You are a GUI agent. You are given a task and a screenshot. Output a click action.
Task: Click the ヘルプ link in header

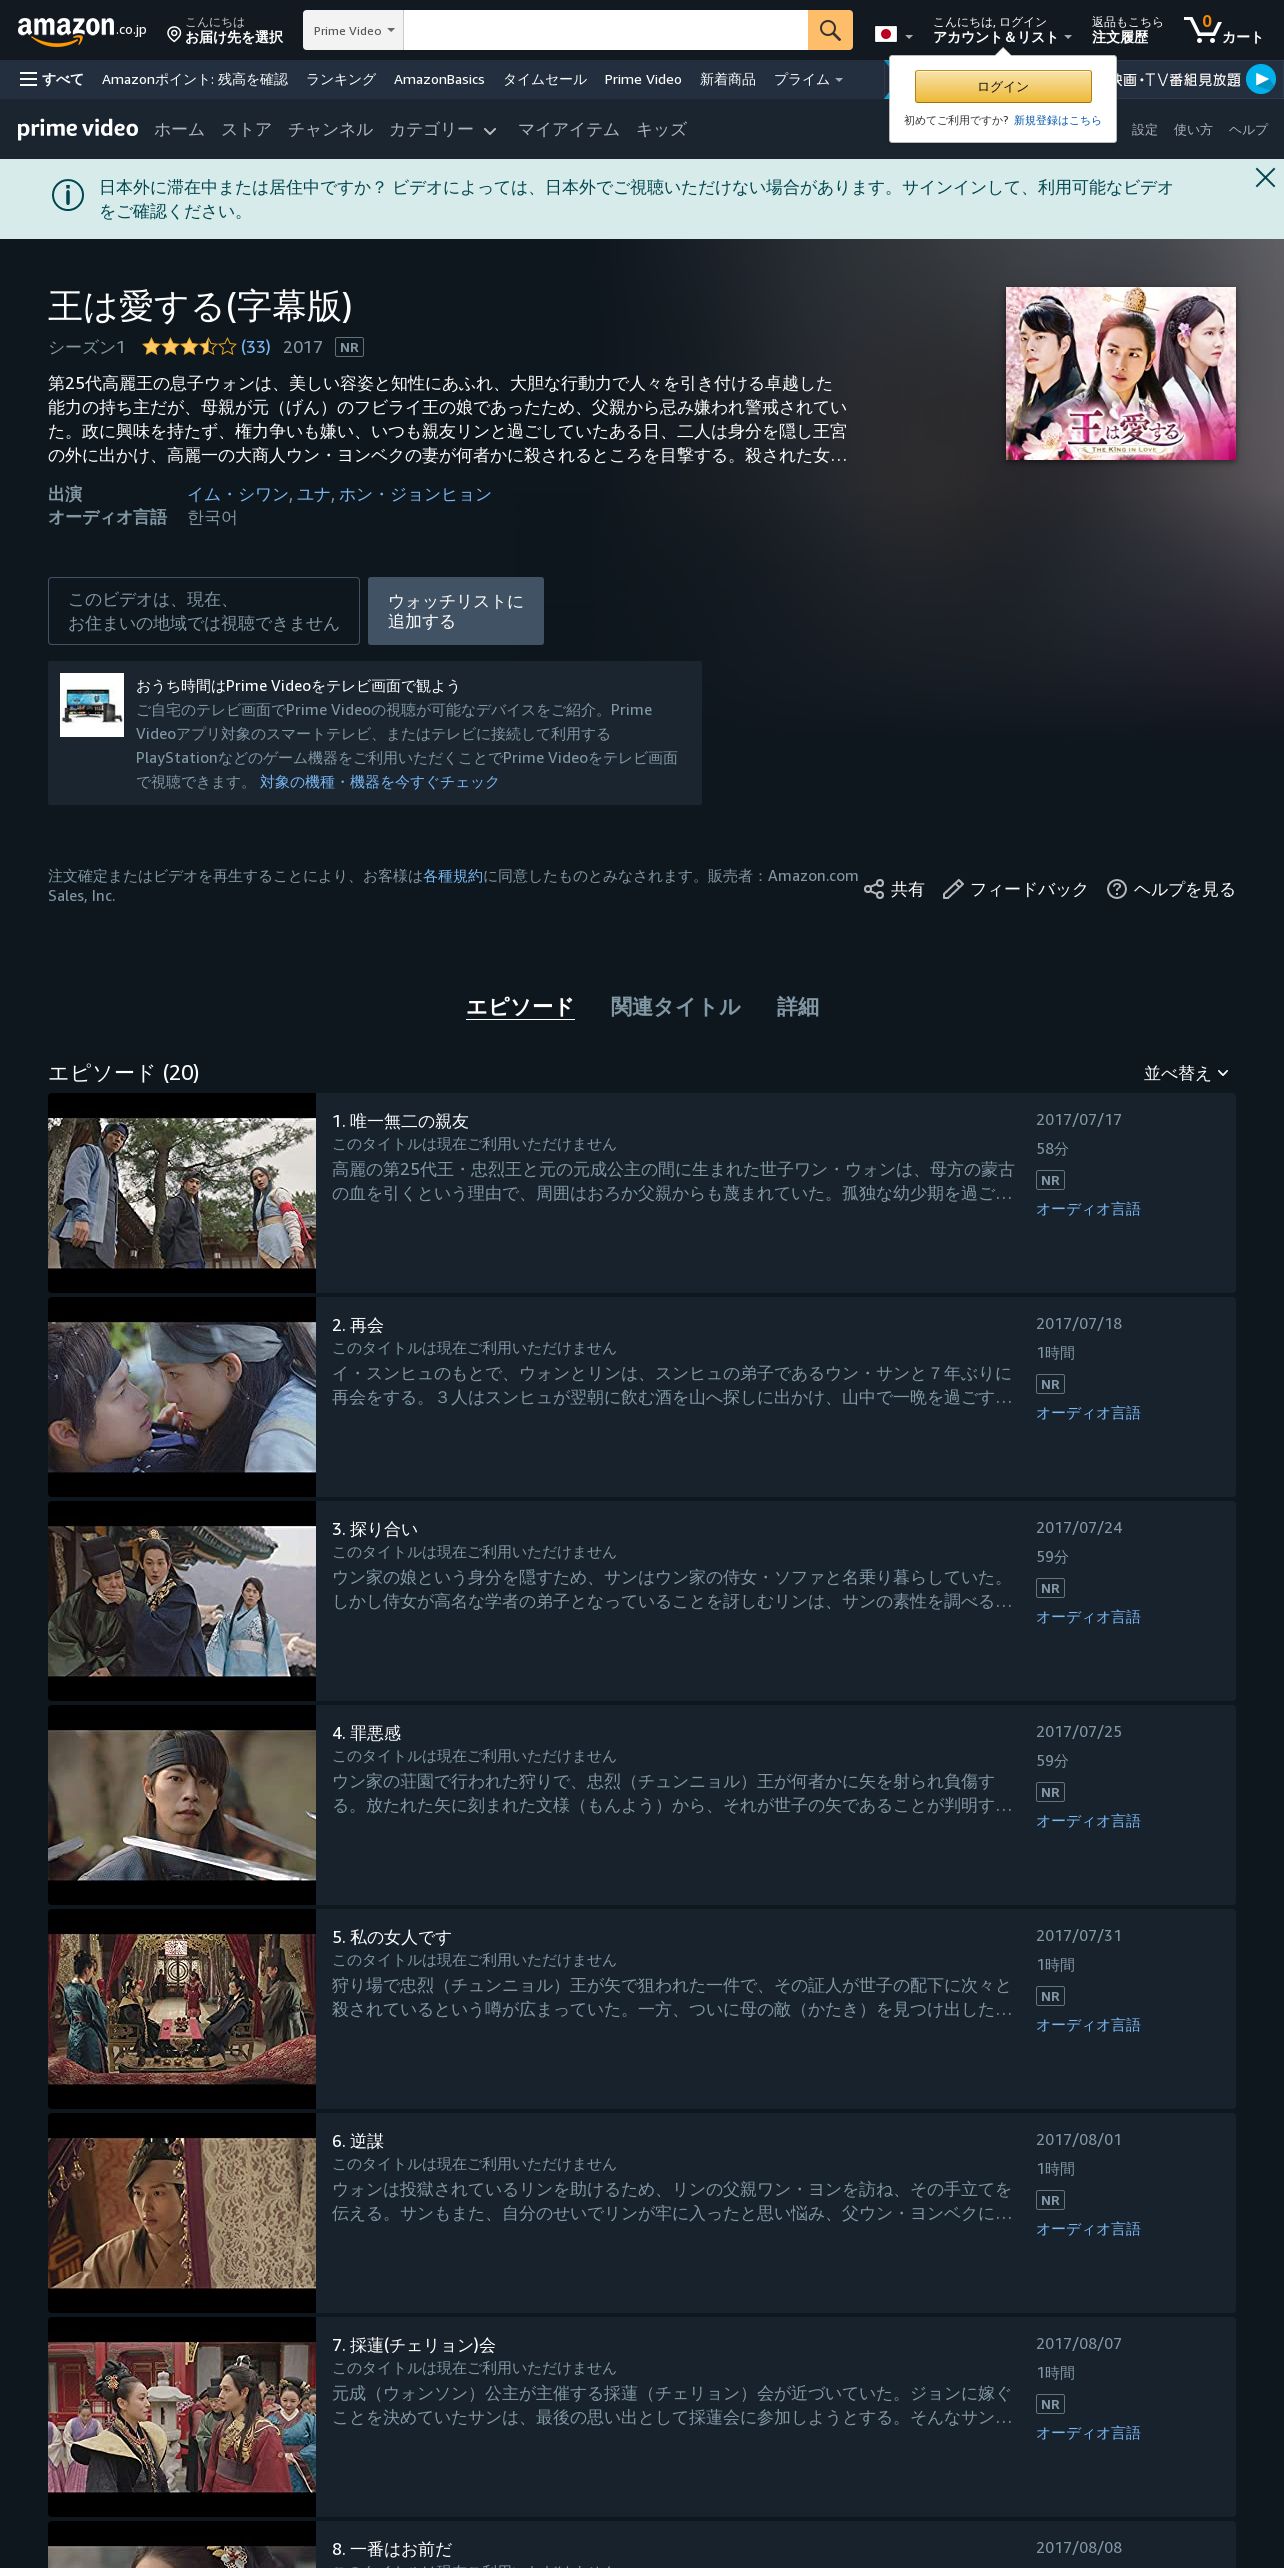point(1248,130)
